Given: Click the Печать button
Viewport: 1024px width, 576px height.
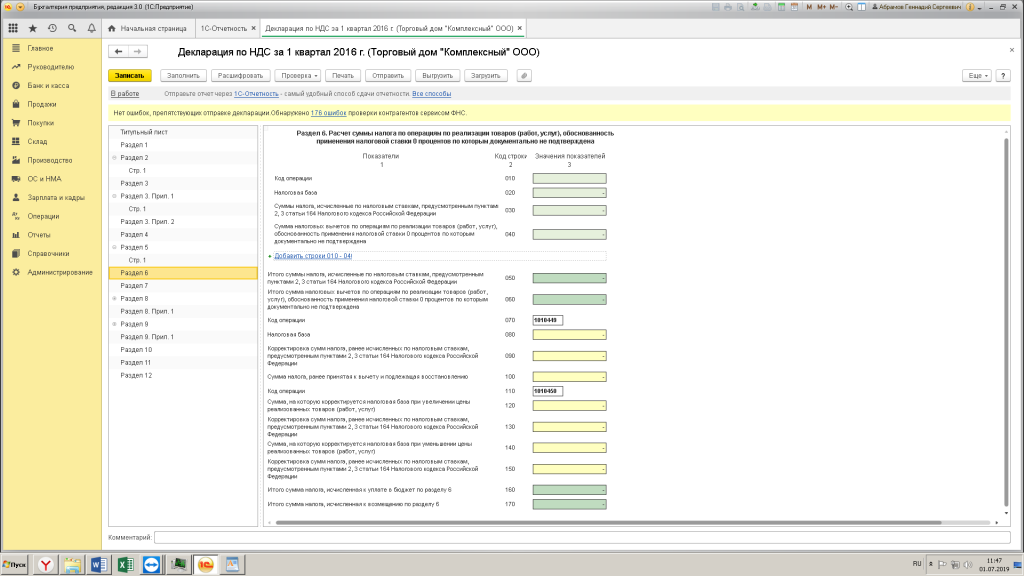Looking at the screenshot, I should tap(343, 76).
